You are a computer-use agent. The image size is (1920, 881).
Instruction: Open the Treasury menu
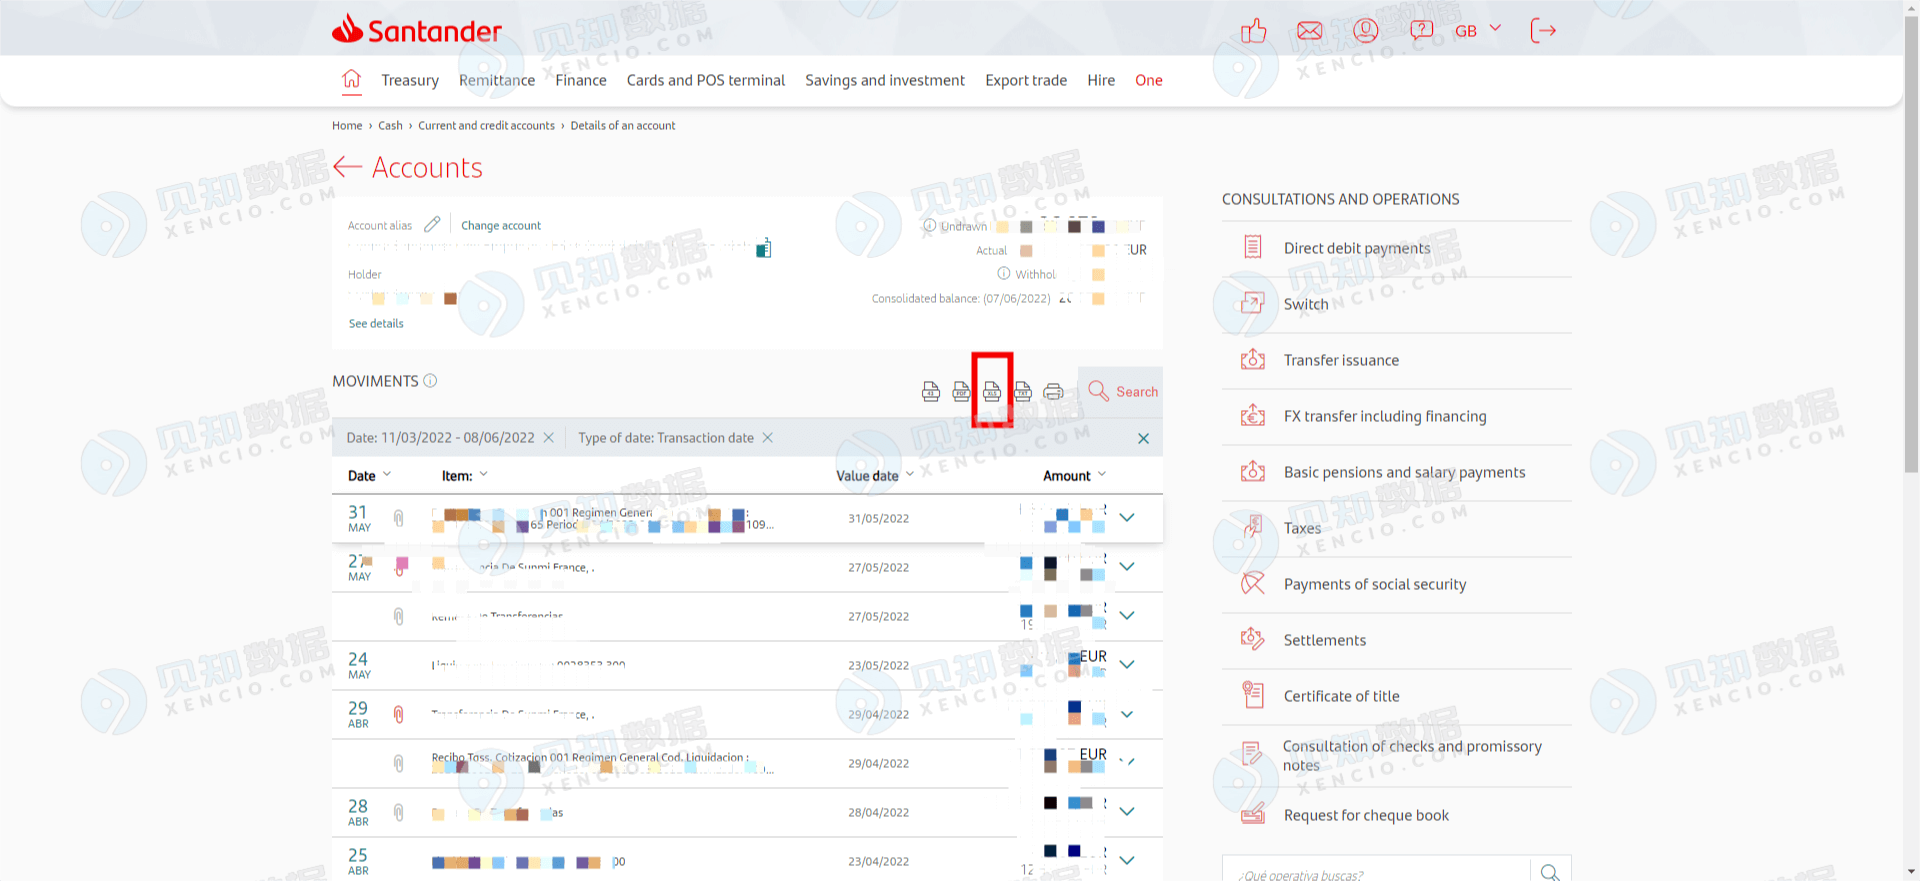point(410,80)
